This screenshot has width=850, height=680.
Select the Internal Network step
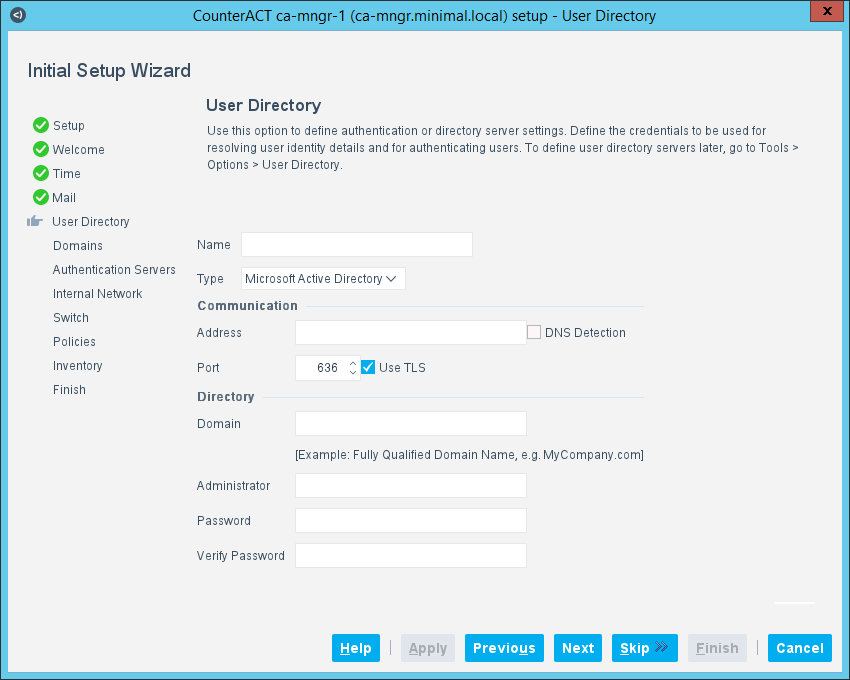(98, 293)
